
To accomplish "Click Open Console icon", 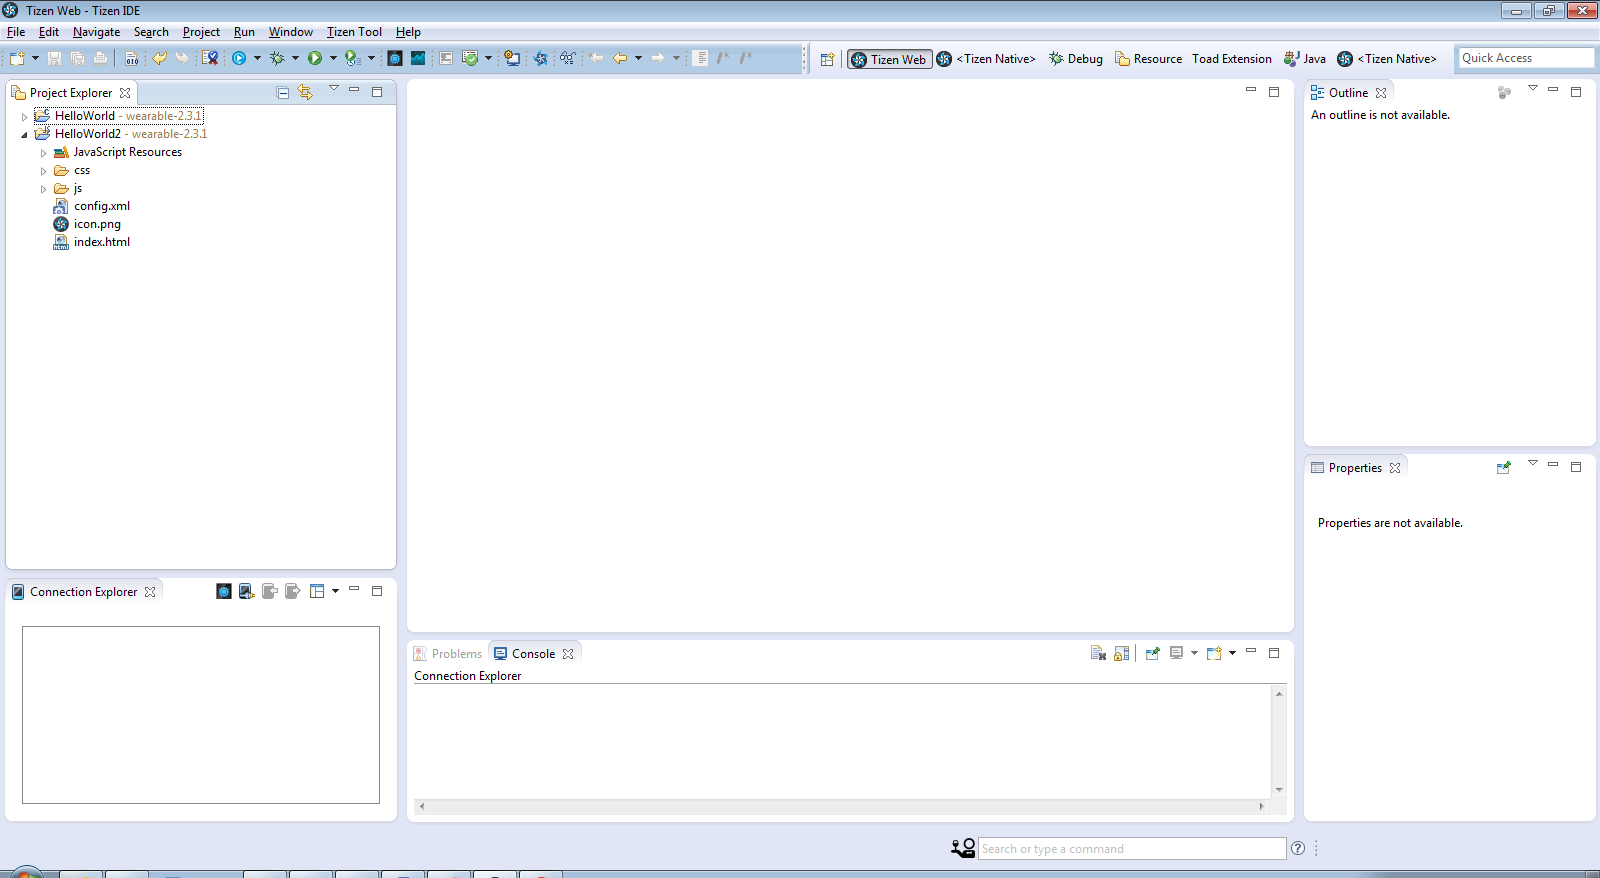I will (x=1214, y=653).
